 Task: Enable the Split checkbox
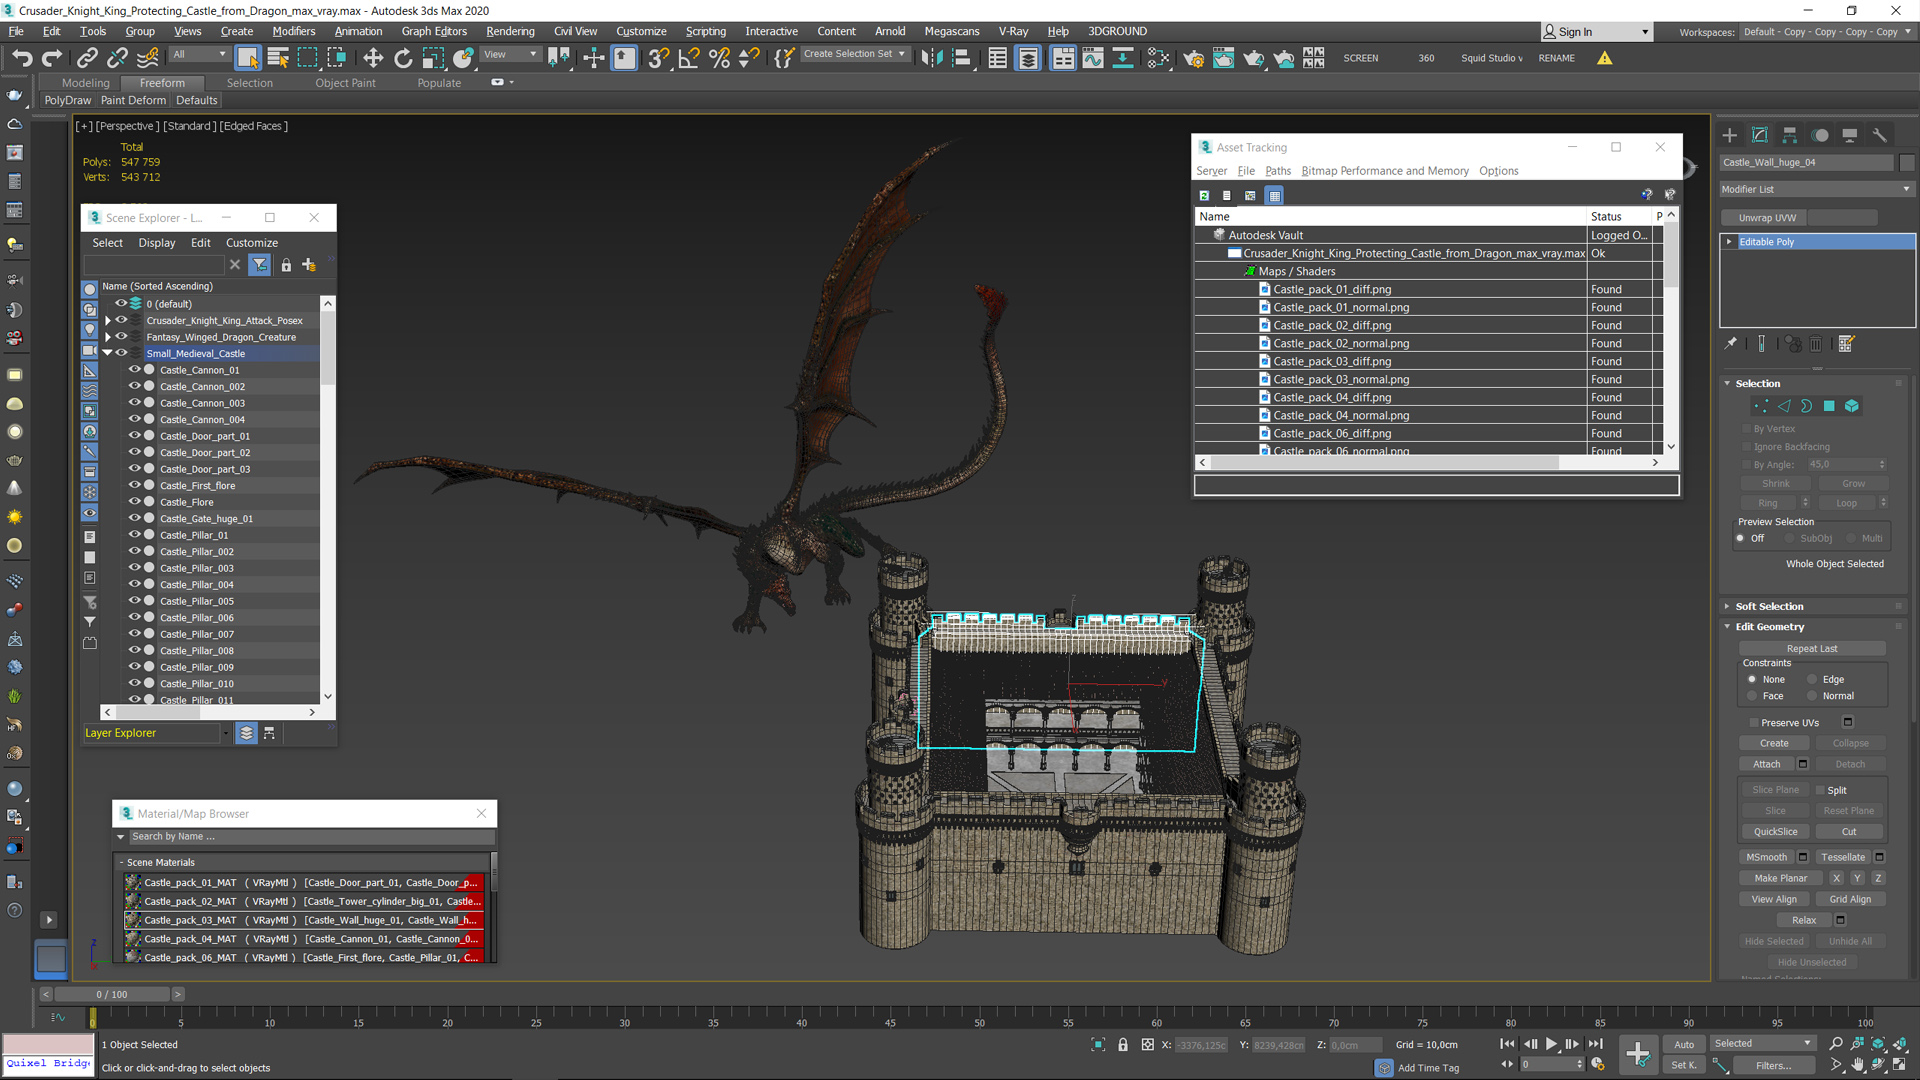[1820, 790]
